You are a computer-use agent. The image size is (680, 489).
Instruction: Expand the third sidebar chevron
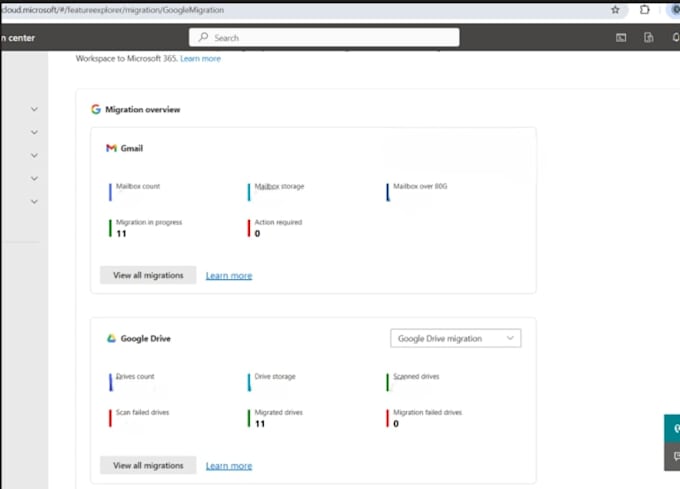[34, 155]
